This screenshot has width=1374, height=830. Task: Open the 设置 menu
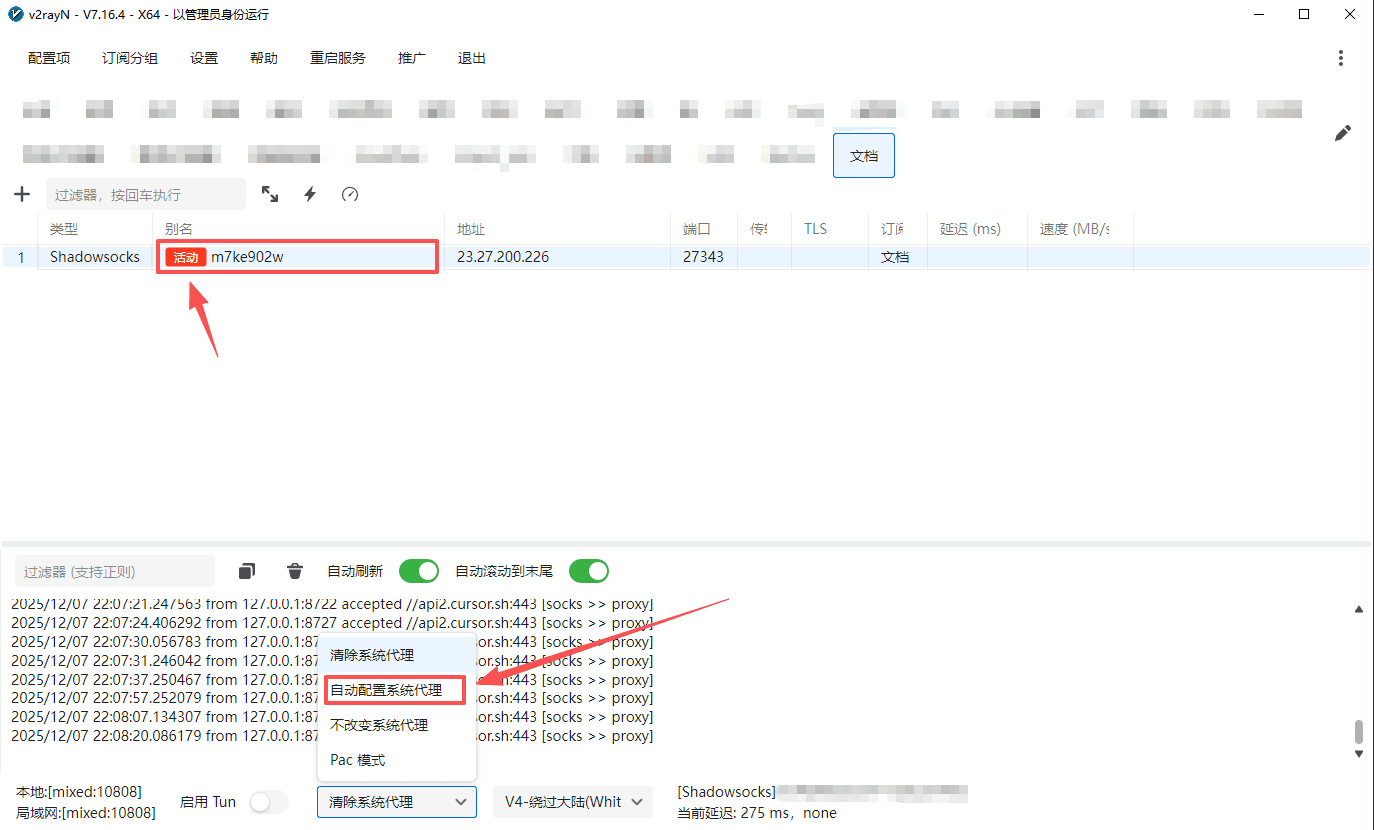204,58
